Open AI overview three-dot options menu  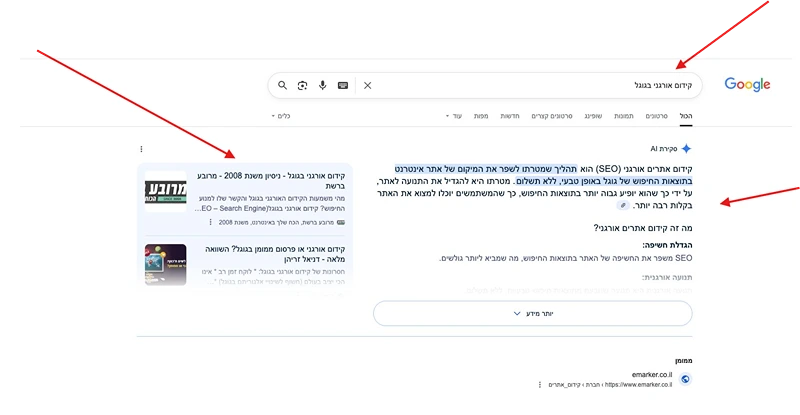click(141, 149)
